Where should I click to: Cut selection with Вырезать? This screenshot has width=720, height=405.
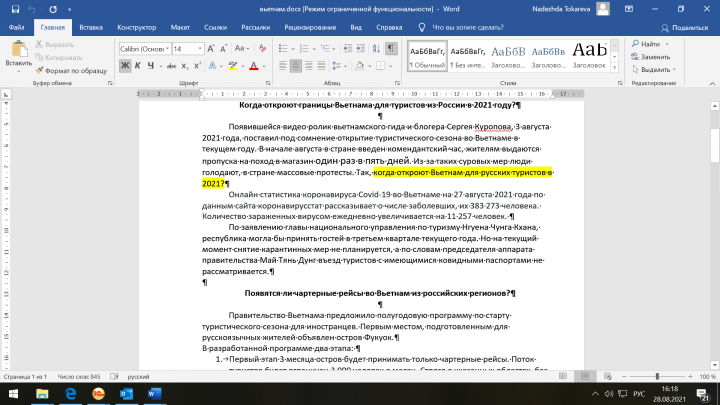(x=55, y=45)
